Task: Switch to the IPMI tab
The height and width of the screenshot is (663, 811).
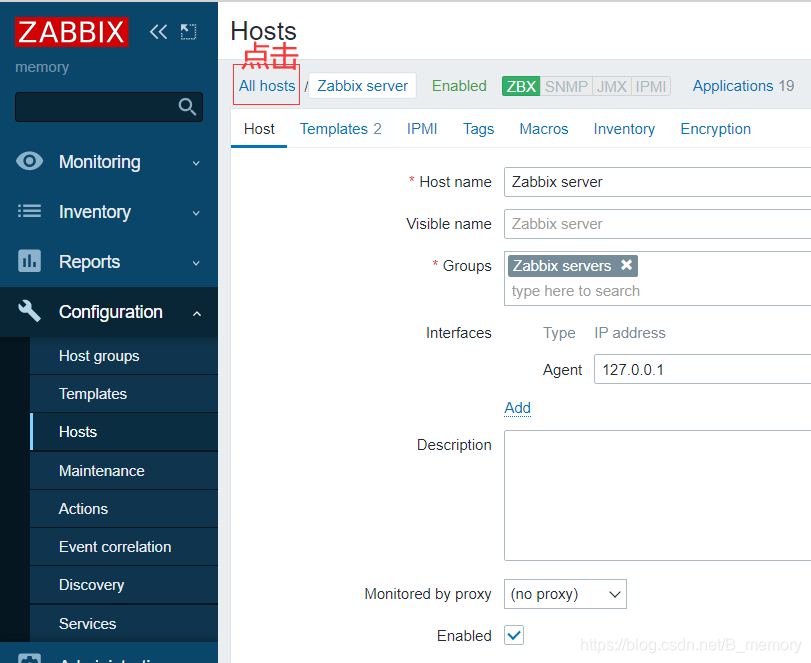Action: [x=422, y=129]
